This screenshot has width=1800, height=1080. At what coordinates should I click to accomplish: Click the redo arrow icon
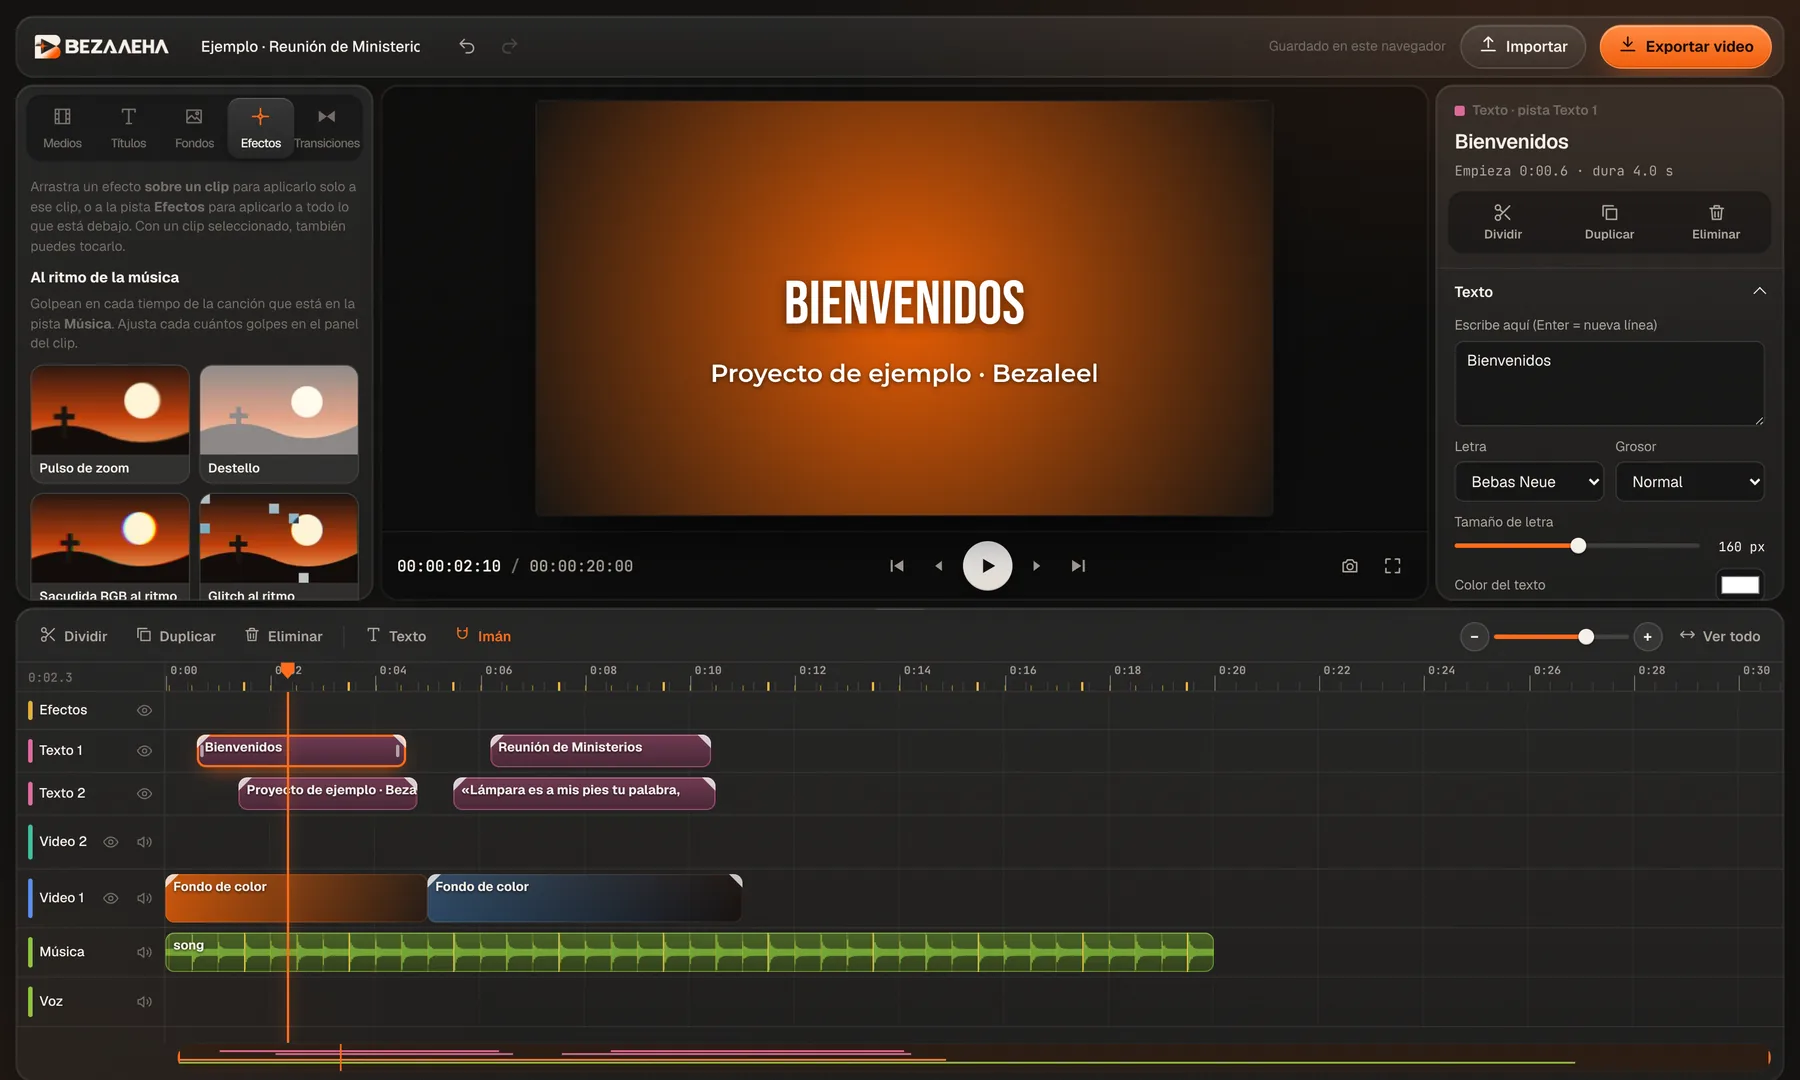(x=509, y=46)
